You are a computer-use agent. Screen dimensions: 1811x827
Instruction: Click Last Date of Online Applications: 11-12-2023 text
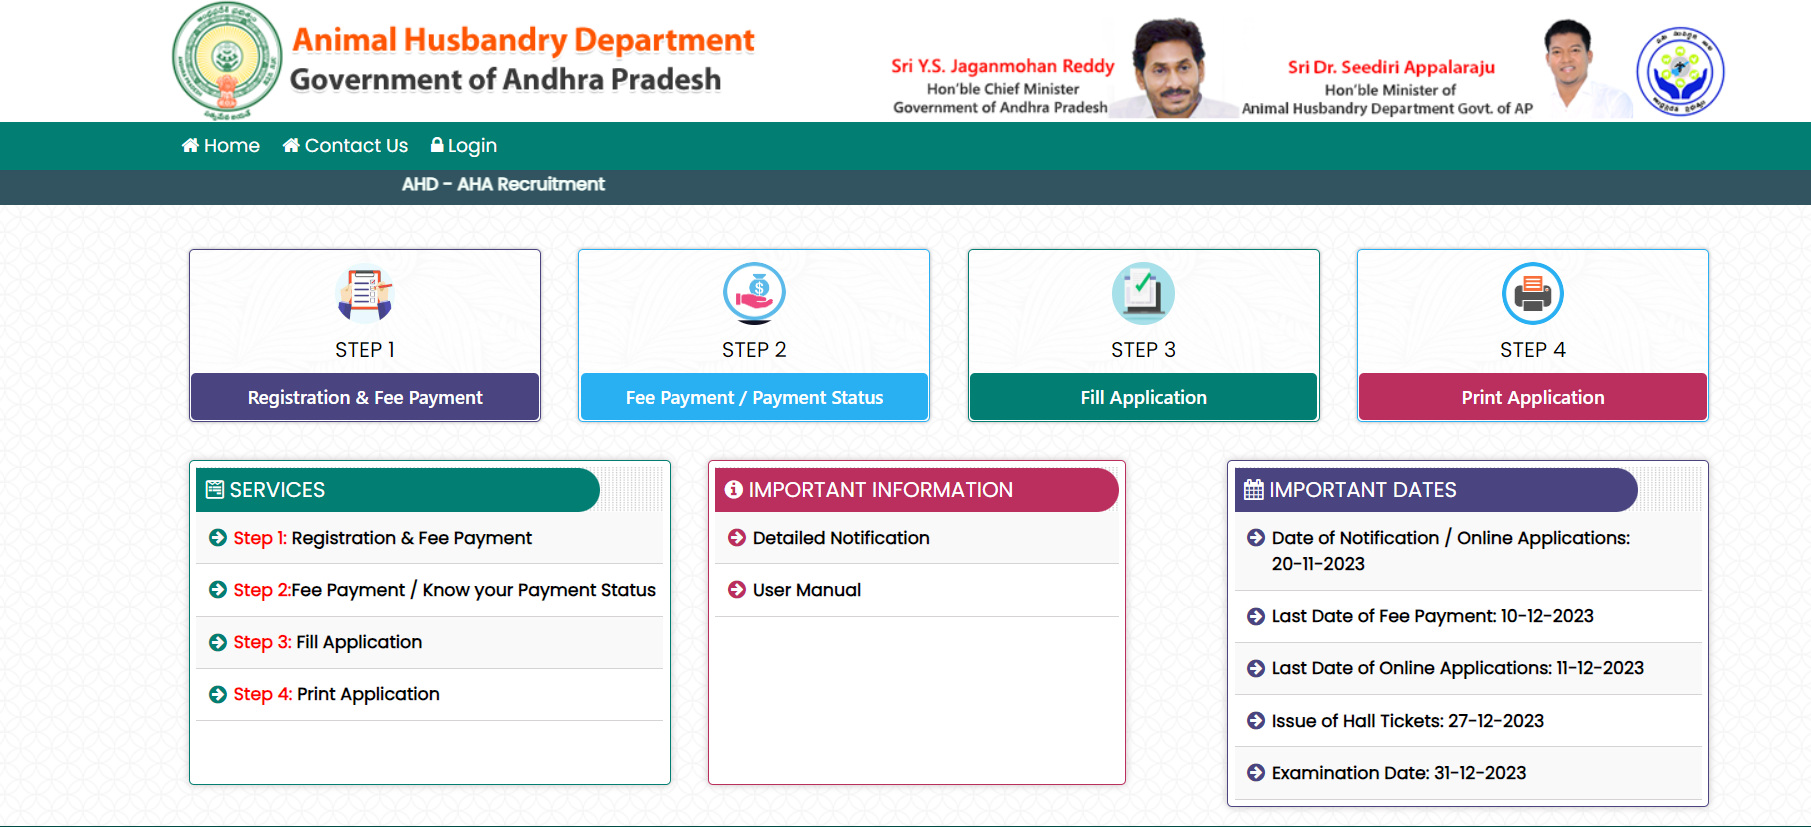(x=1458, y=668)
